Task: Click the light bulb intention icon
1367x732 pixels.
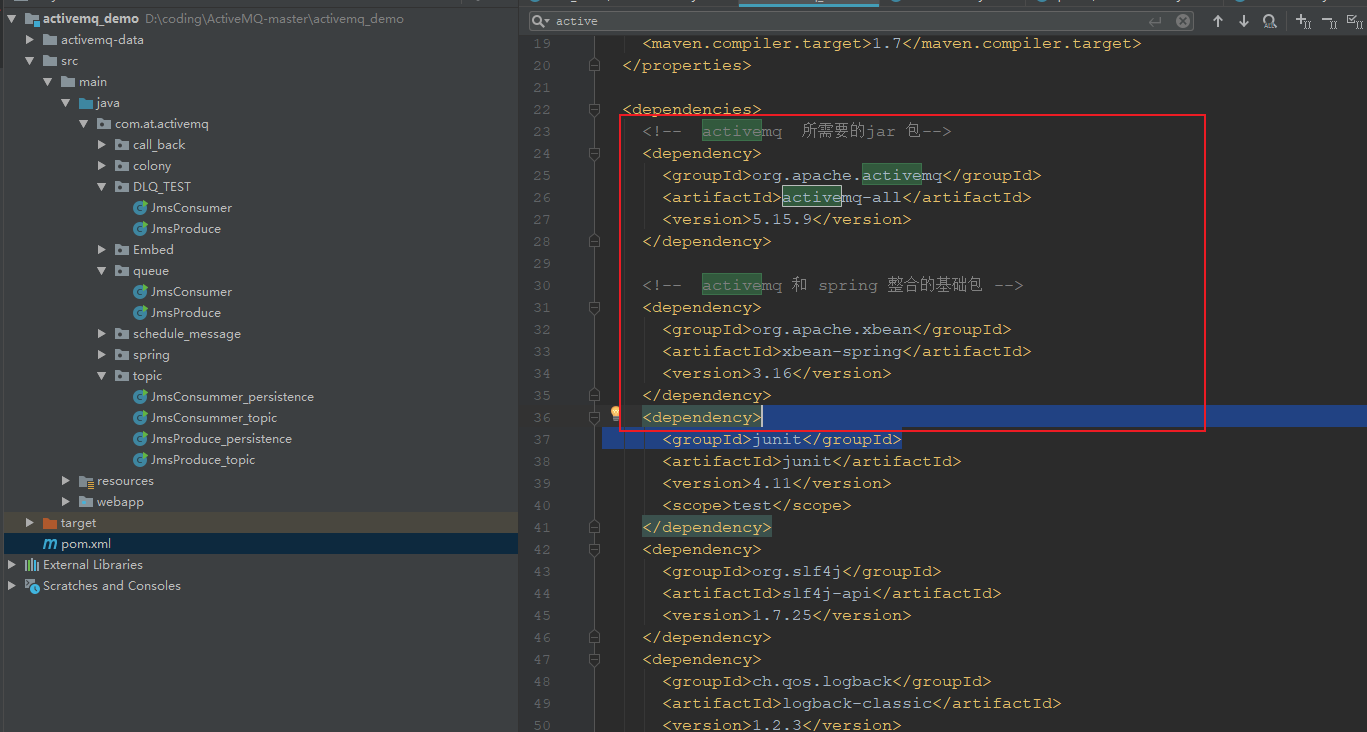Action: [x=616, y=414]
